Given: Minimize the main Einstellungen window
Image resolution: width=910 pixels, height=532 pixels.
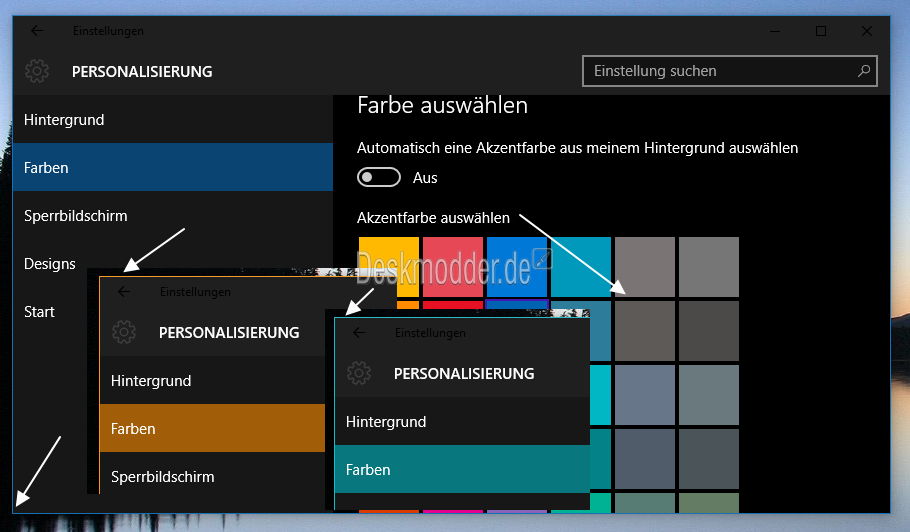Looking at the screenshot, I should click(x=775, y=31).
